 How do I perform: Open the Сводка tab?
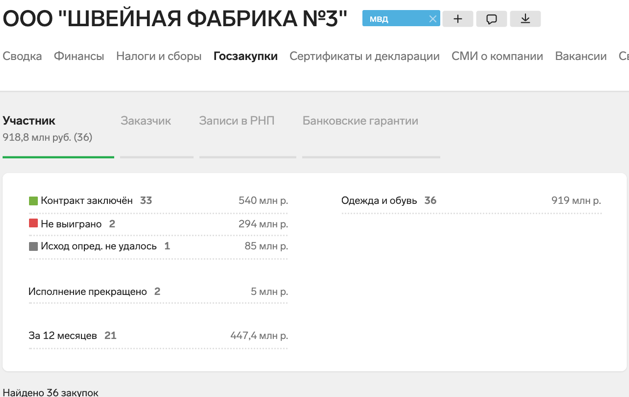click(22, 56)
